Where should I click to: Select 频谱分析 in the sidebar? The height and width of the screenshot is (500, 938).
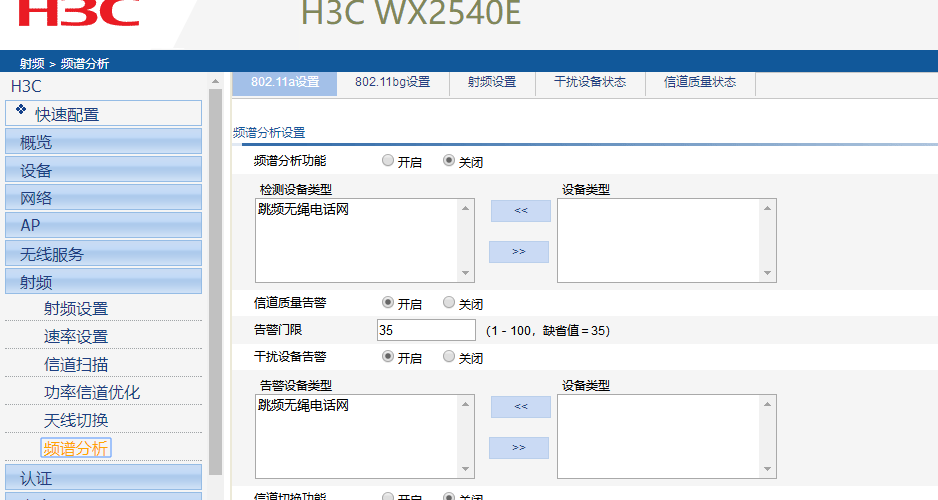pyautogui.click(x=76, y=448)
